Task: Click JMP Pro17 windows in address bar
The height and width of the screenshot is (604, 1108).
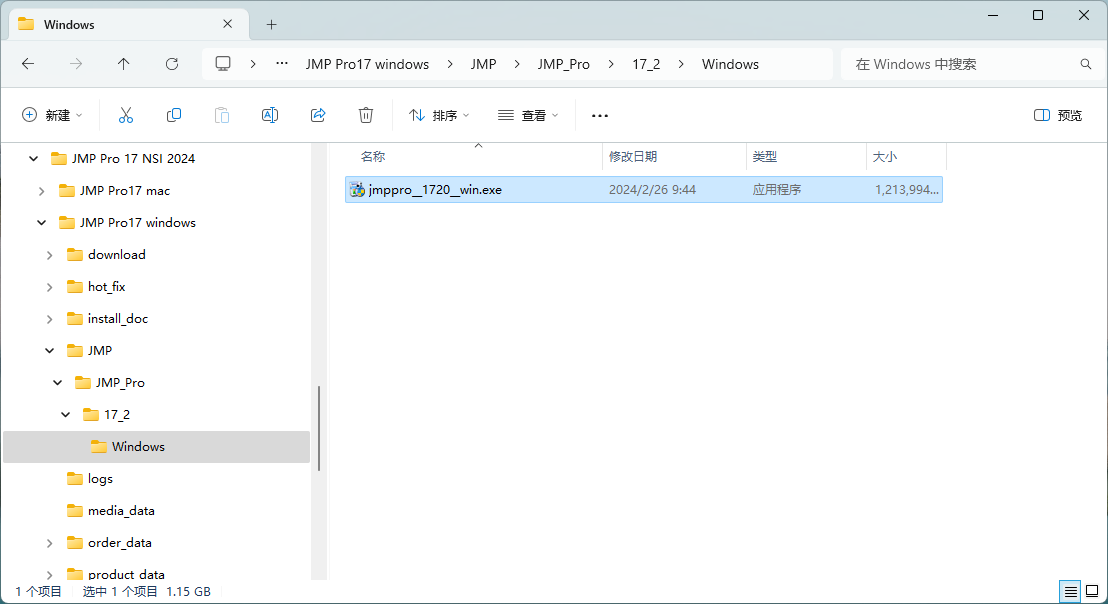Action: point(367,64)
